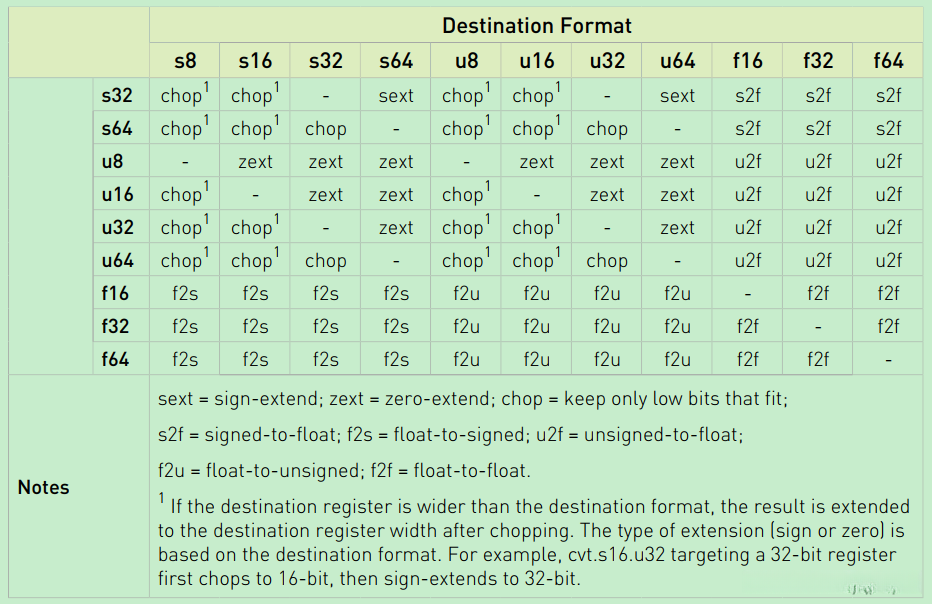Click the u8 column header
This screenshot has height=604, width=932.
coord(466,61)
